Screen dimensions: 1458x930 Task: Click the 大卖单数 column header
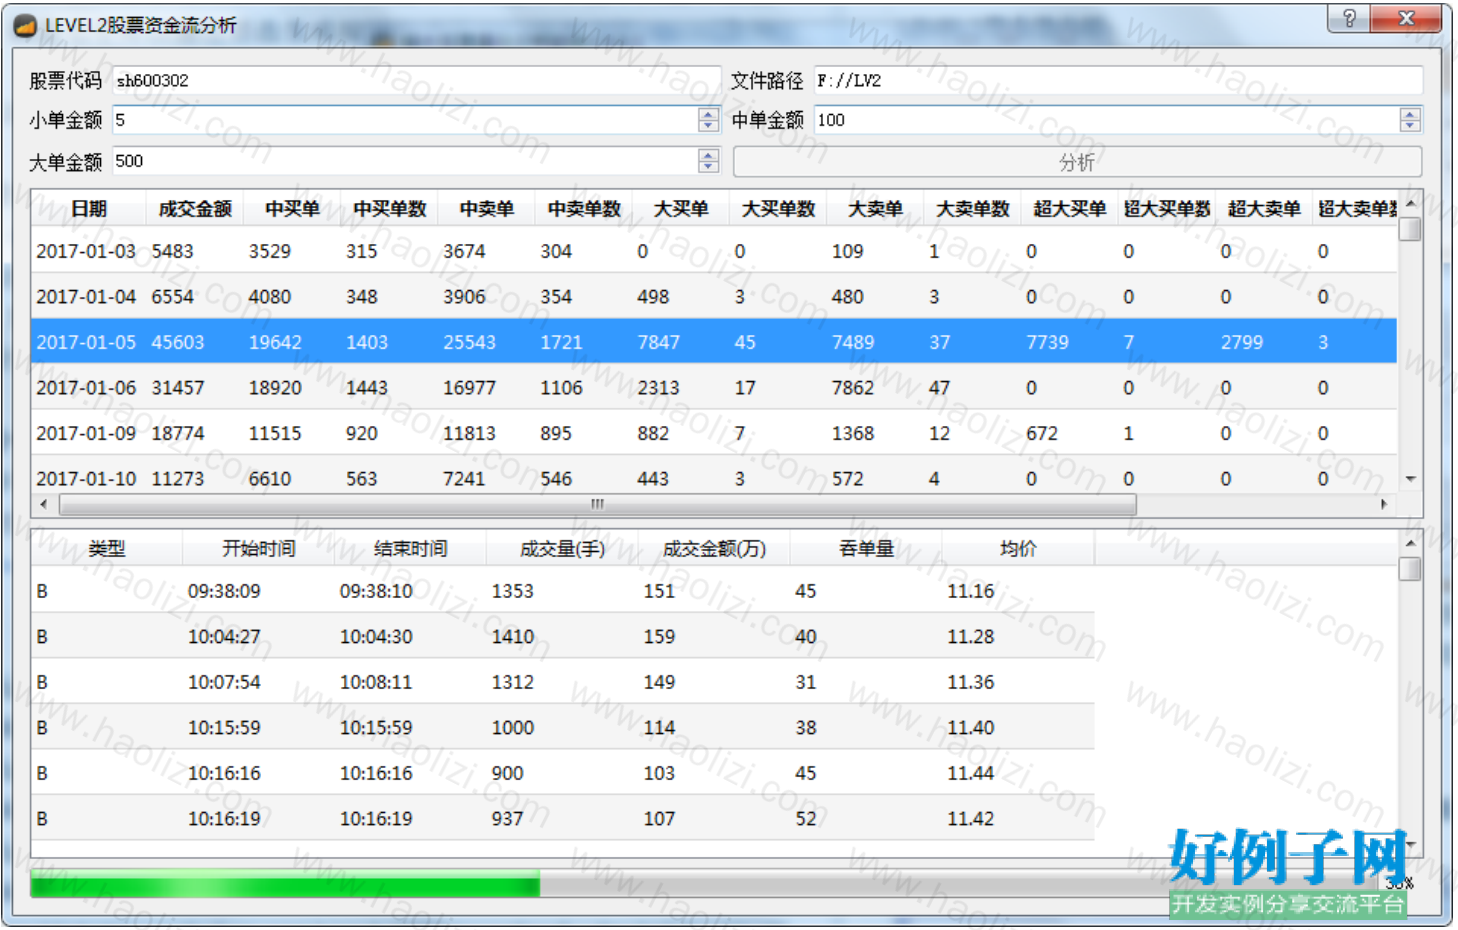972,209
